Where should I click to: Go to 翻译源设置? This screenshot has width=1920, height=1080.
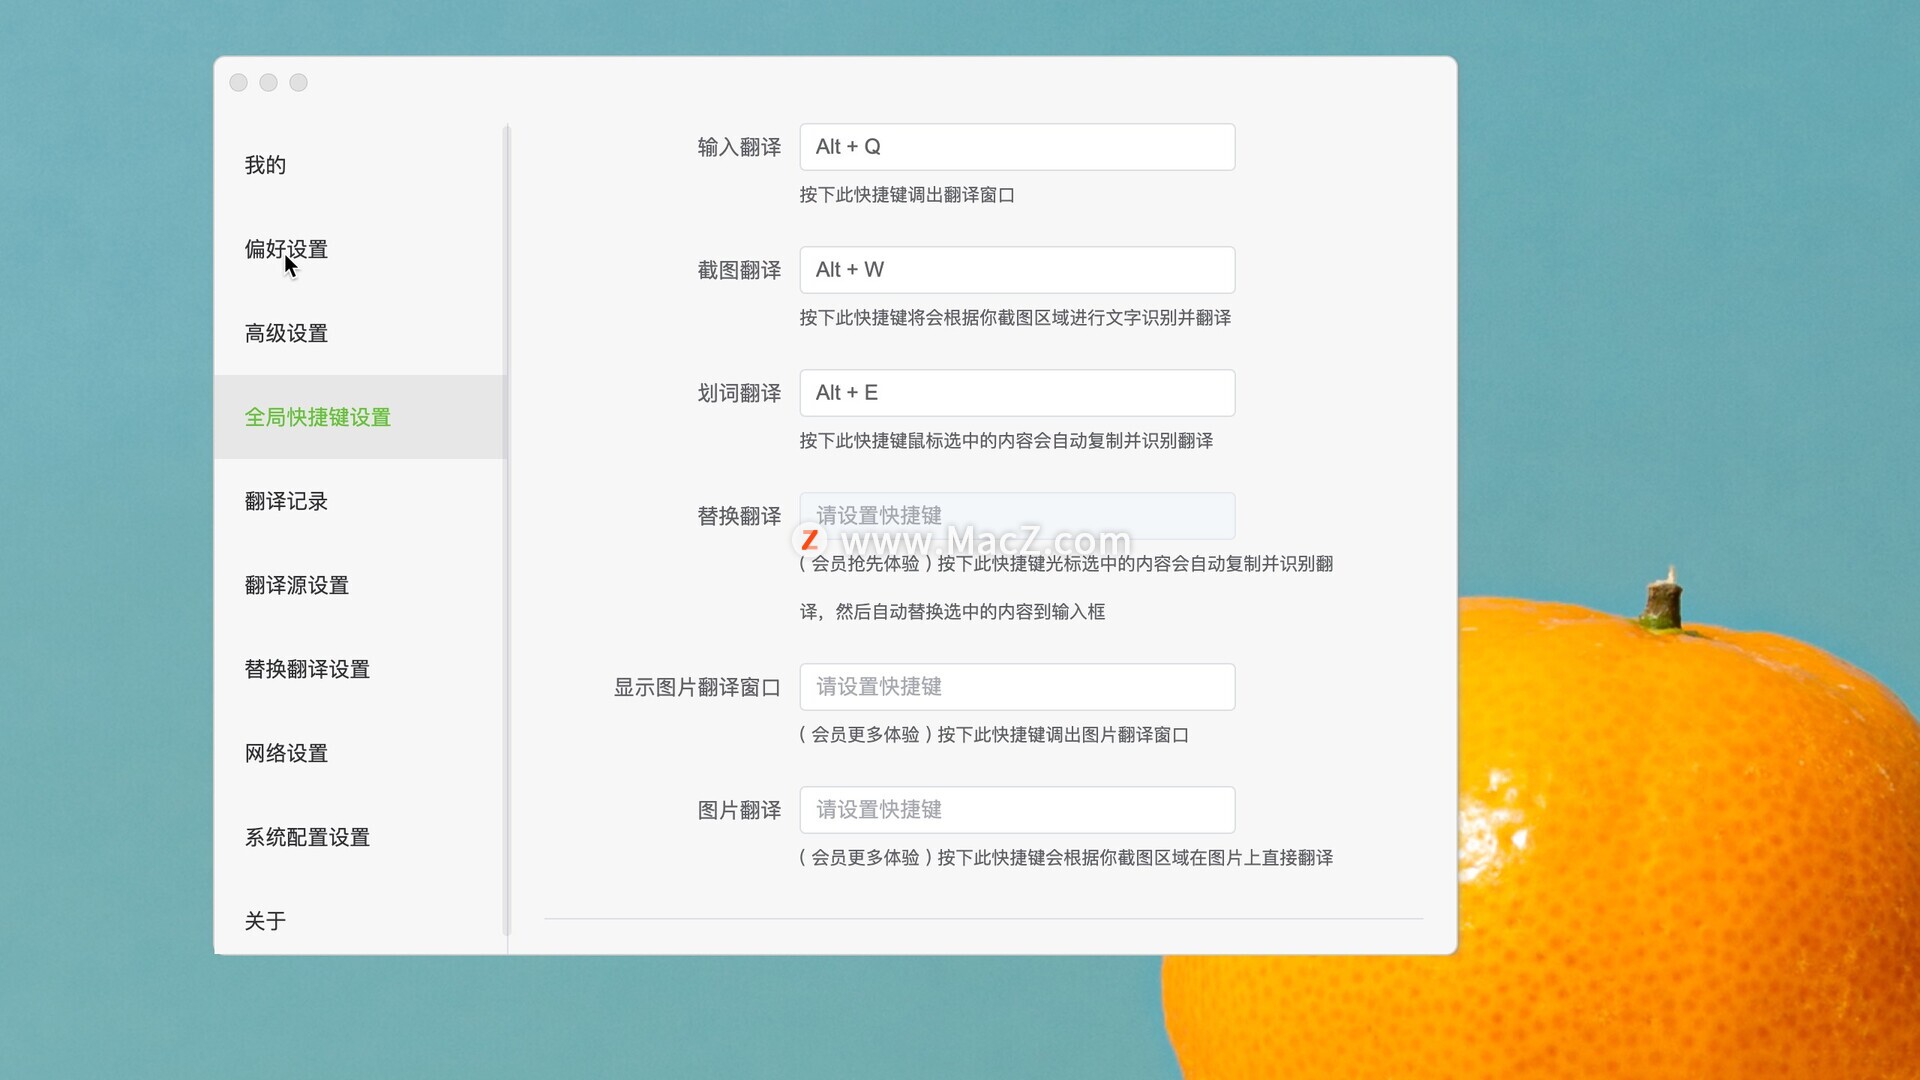(360, 585)
